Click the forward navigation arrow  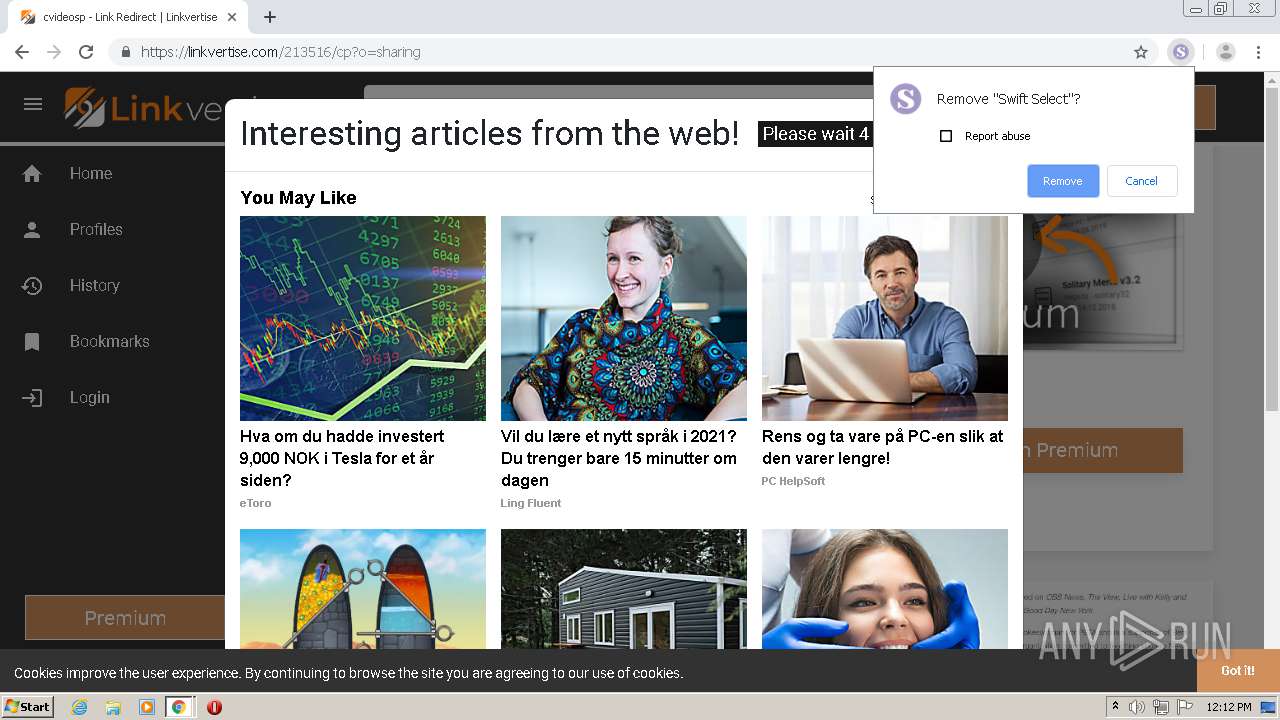(54, 52)
